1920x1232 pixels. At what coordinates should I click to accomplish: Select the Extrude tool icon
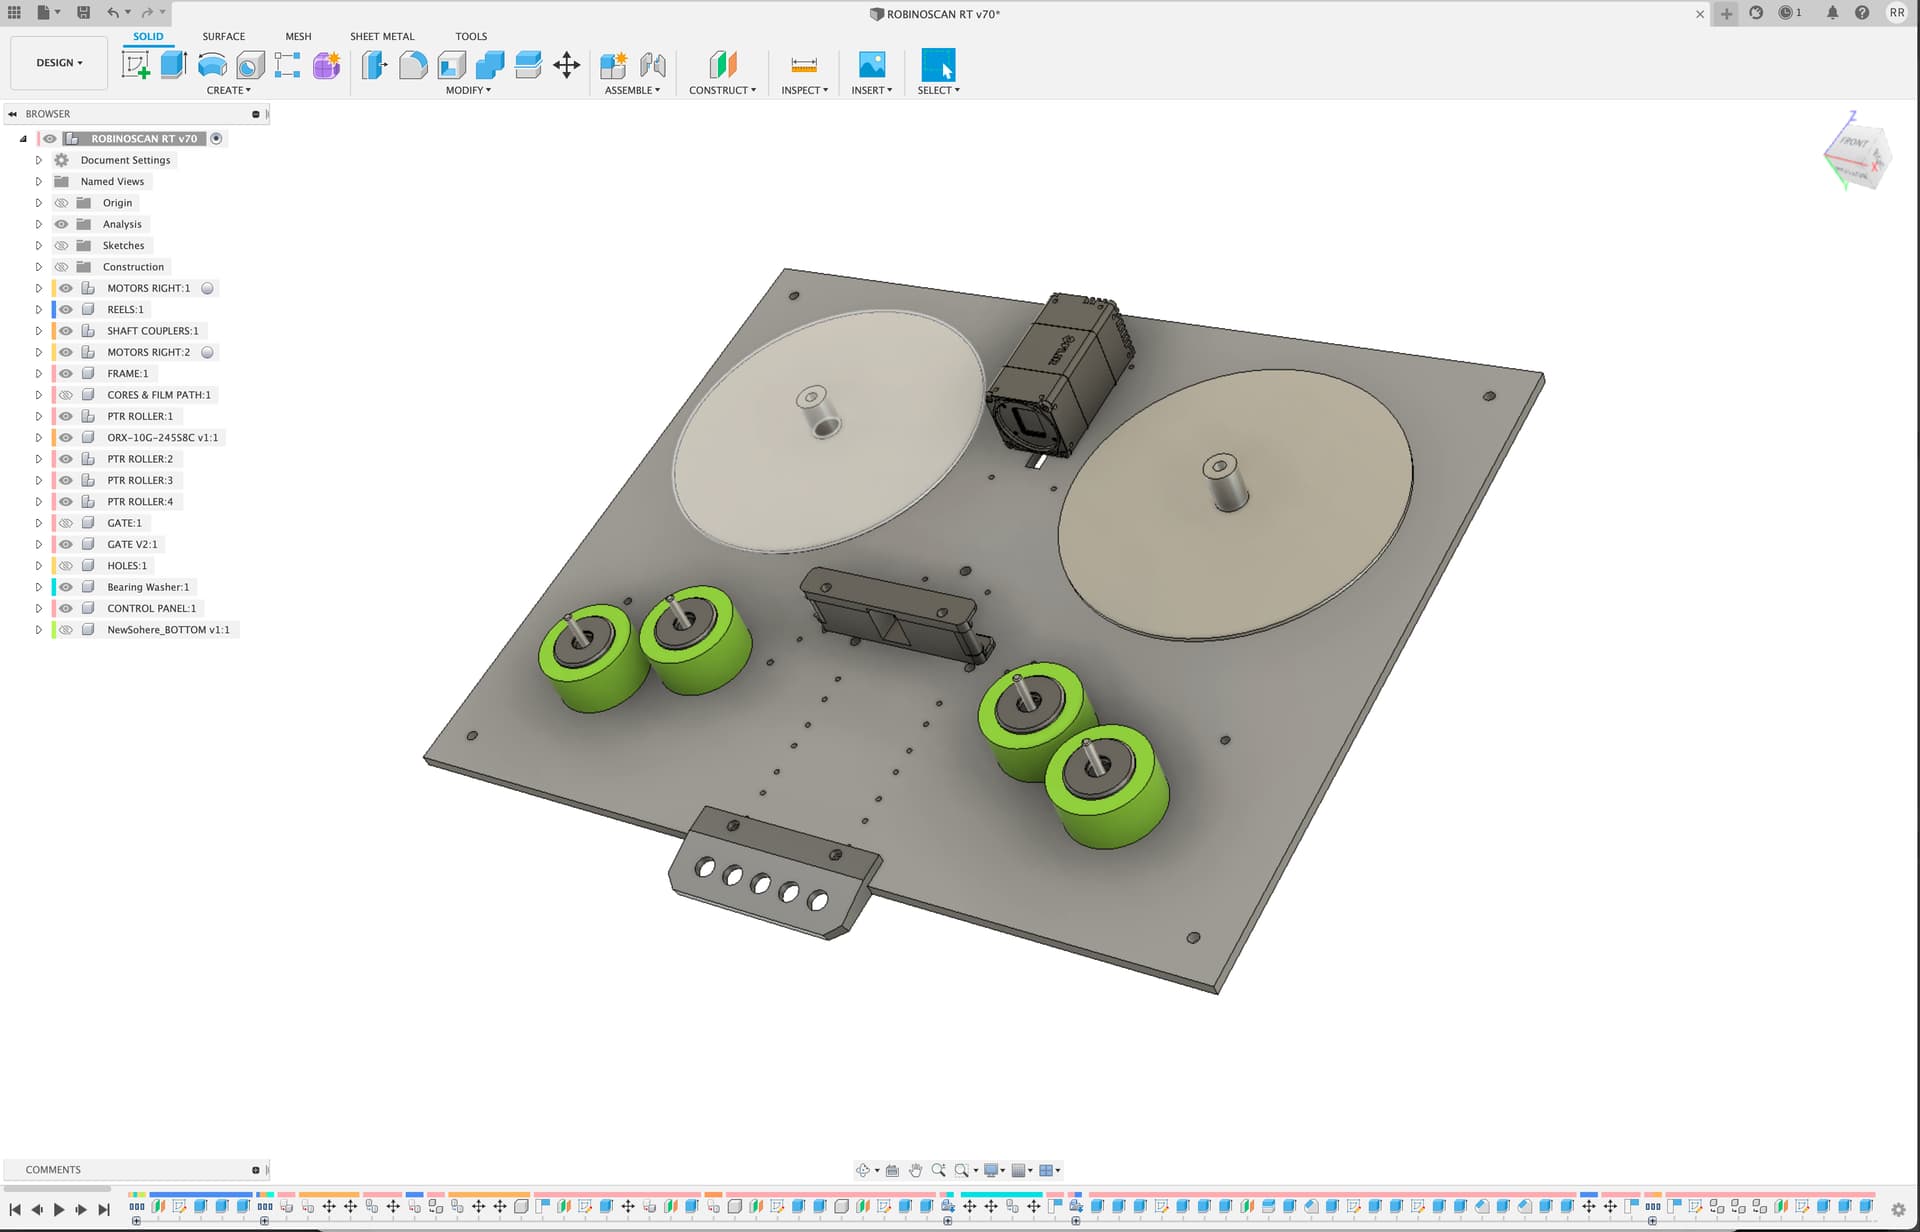click(174, 65)
